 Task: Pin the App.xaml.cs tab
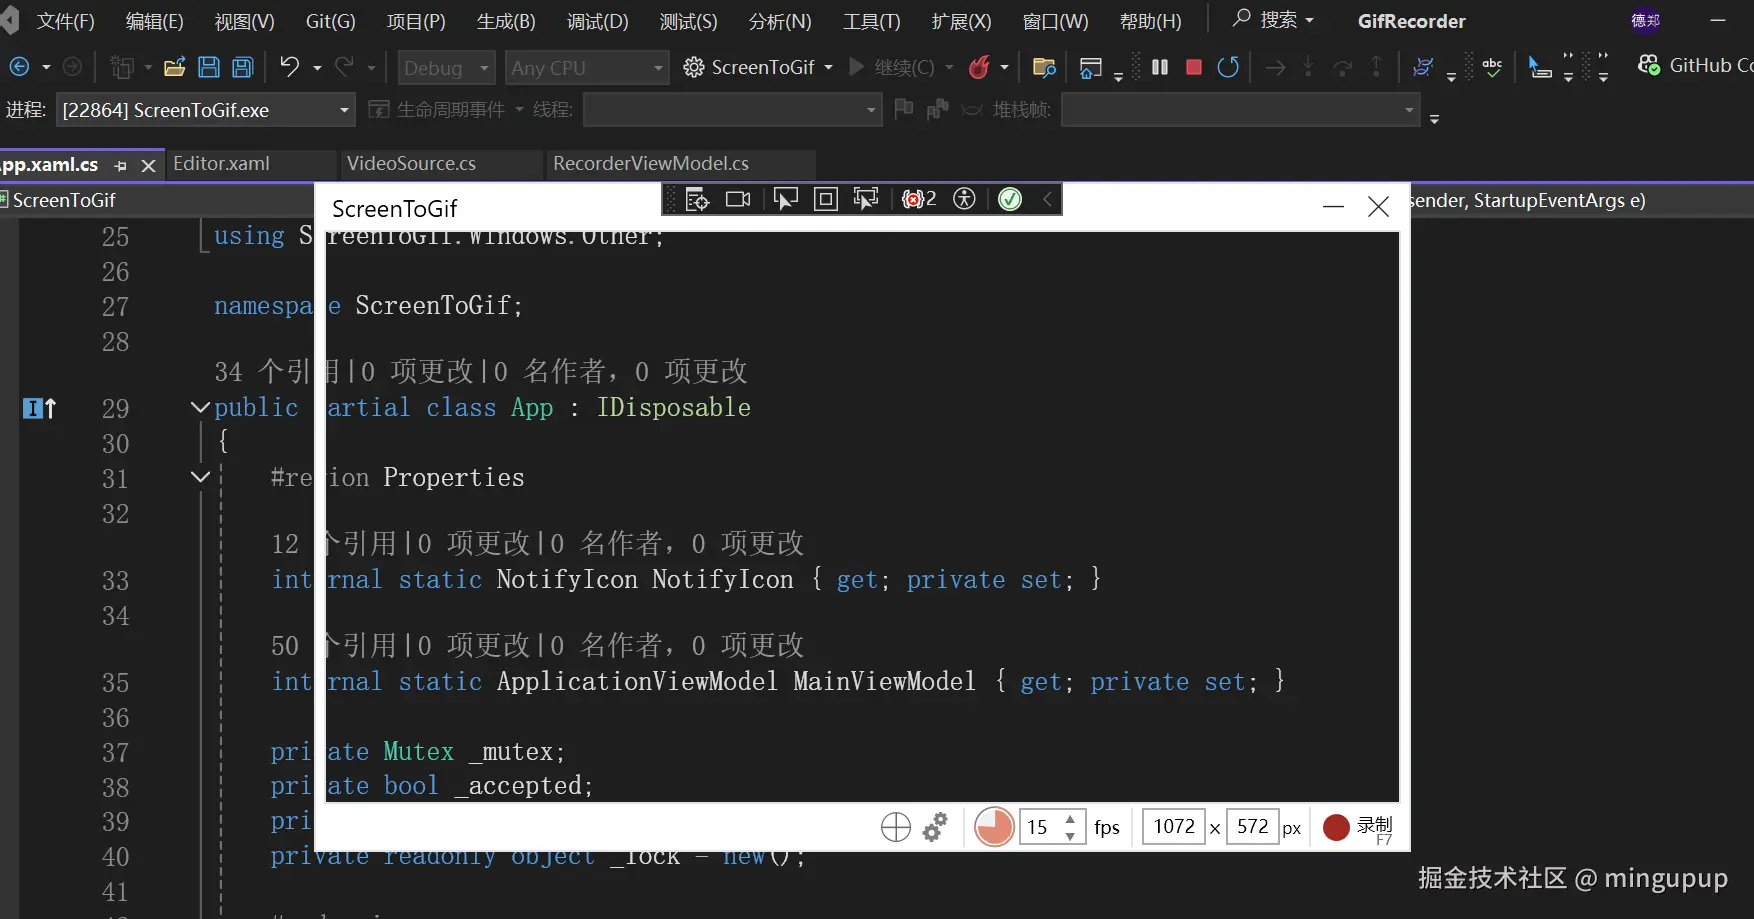pos(121,165)
